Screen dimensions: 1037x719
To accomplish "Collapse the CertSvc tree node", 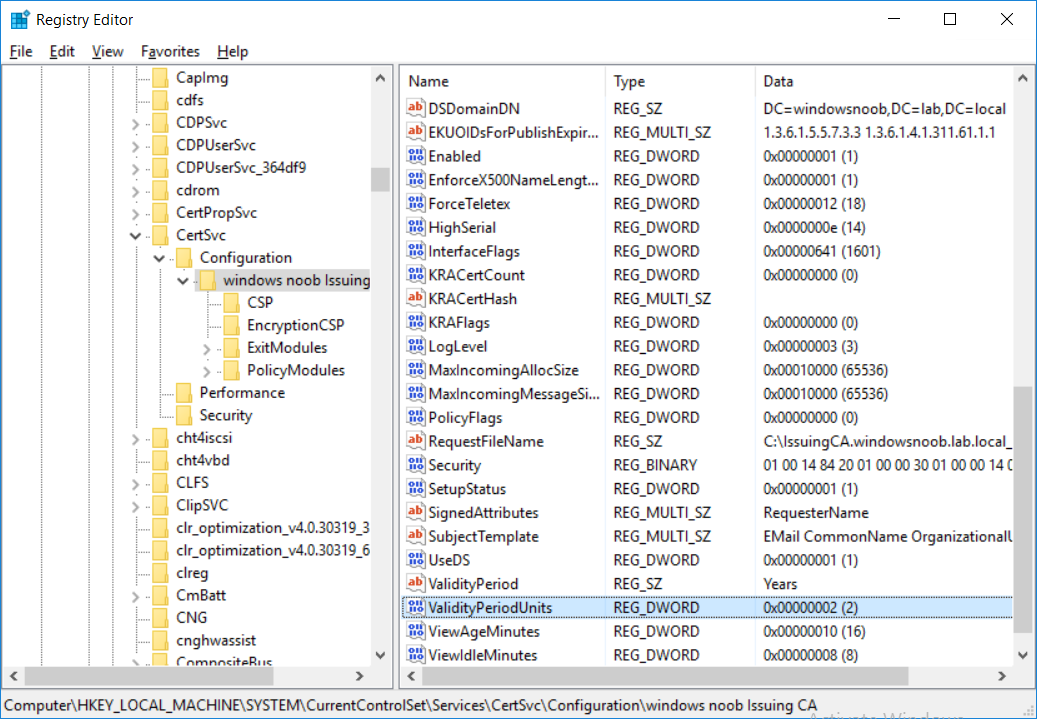I will click(136, 235).
